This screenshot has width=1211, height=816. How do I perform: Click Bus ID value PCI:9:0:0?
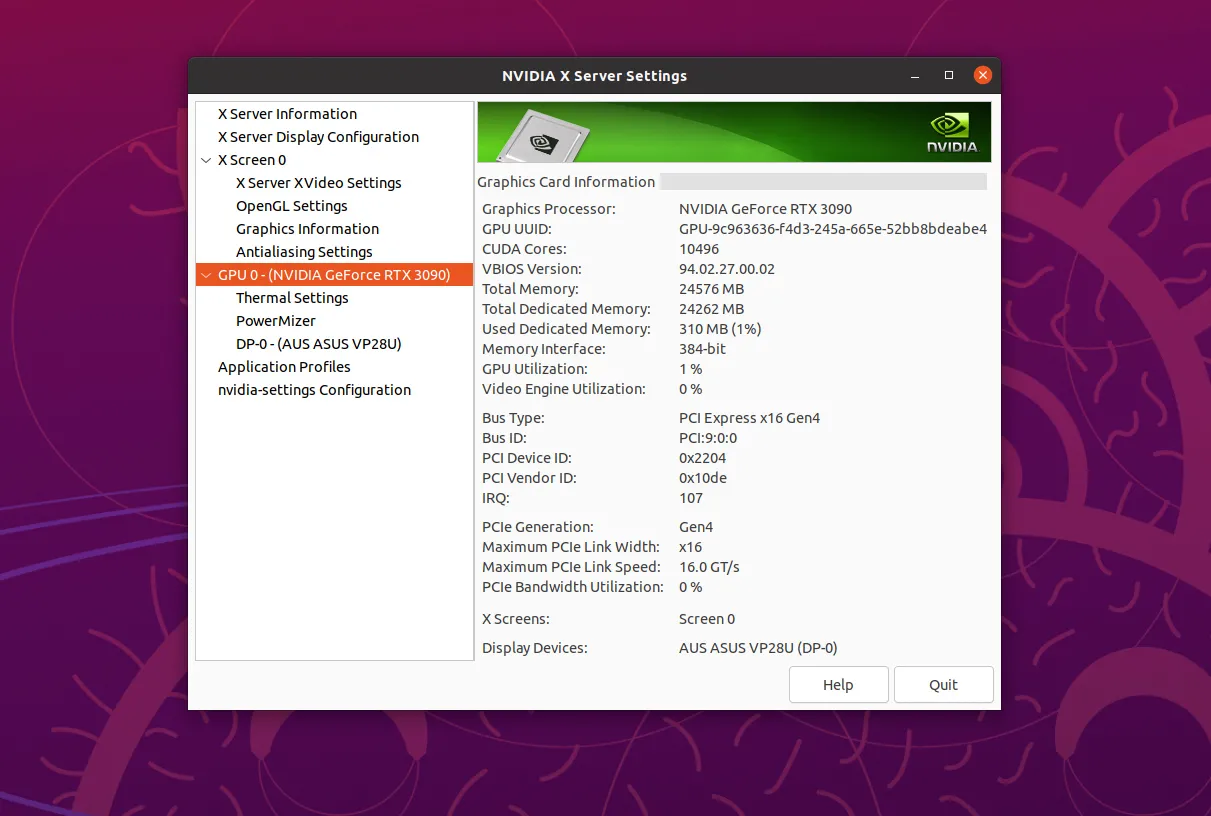click(708, 438)
